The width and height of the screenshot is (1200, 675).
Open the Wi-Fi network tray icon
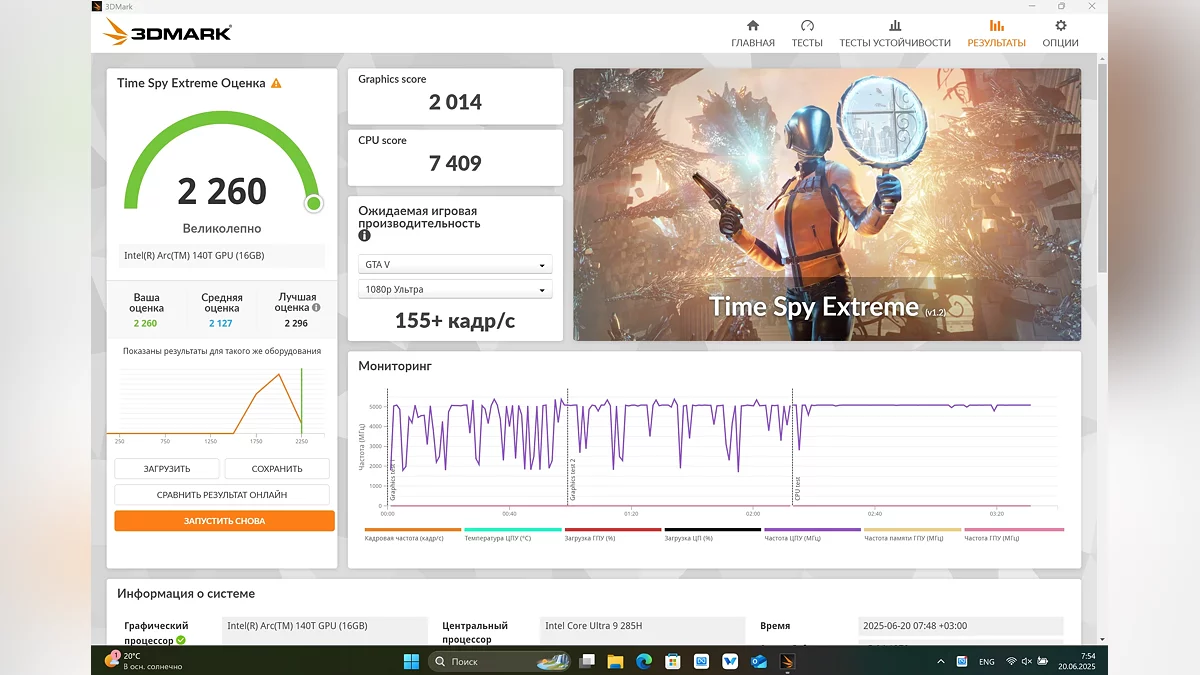pyautogui.click(x=1011, y=661)
